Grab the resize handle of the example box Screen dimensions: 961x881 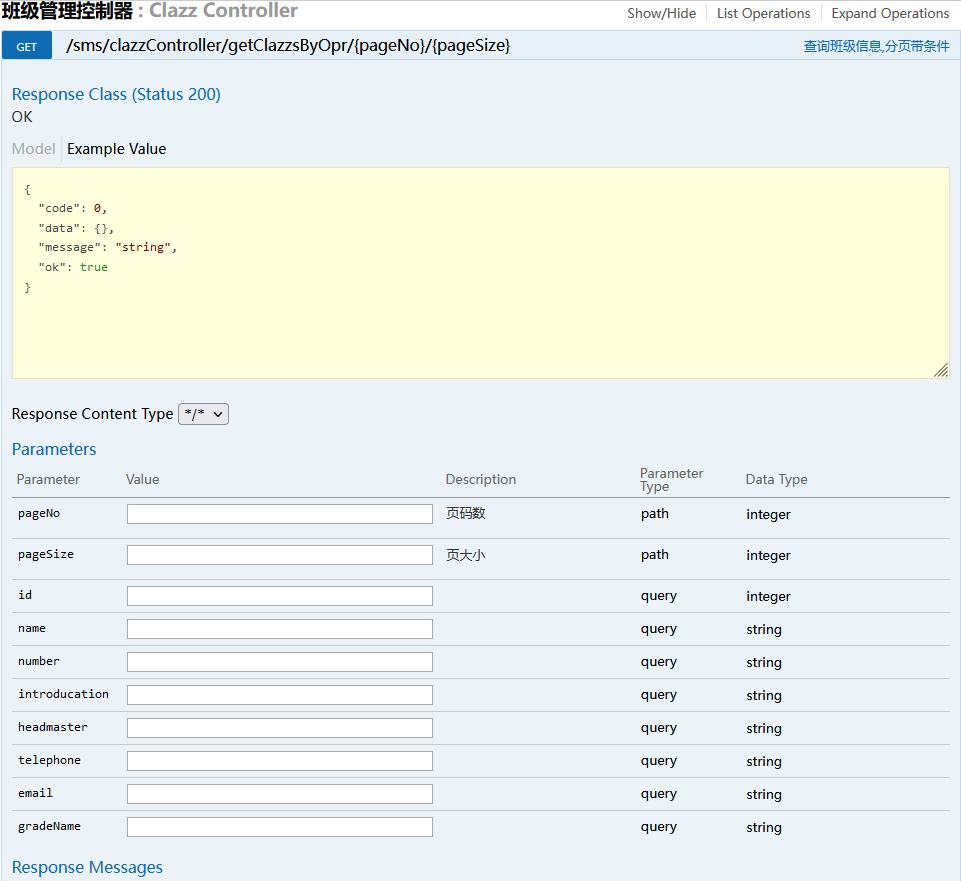coord(941,370)
